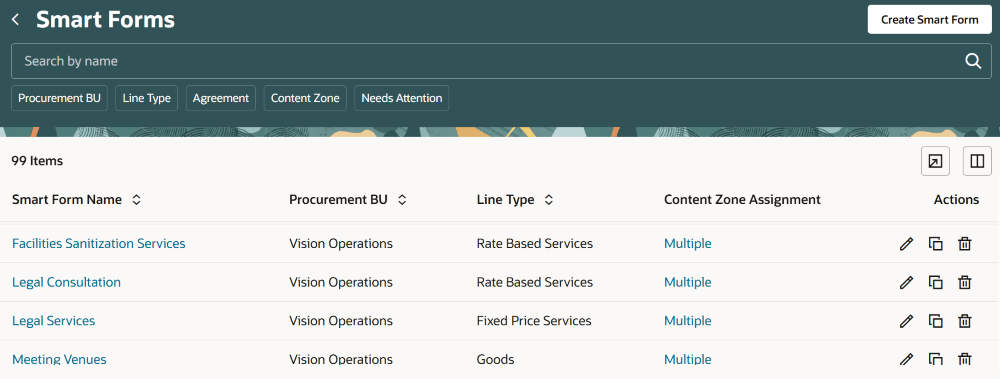Delete the Meeting Venues form

pos(965,359)
